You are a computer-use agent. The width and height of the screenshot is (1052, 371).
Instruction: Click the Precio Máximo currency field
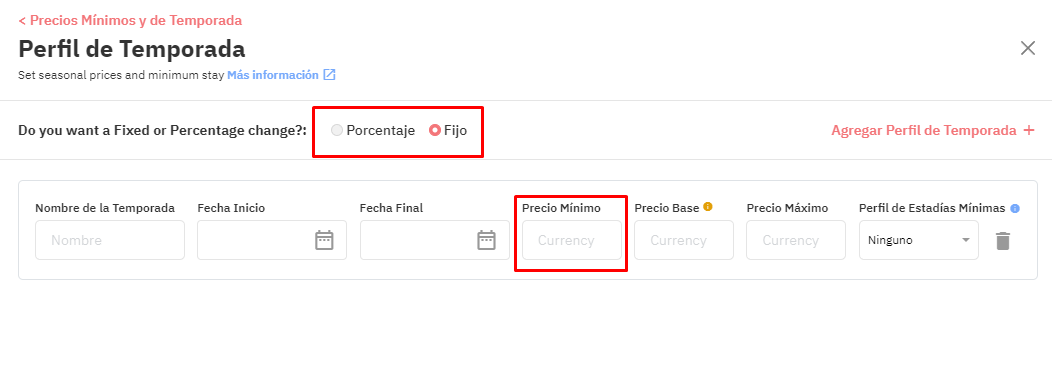[796, 240]
